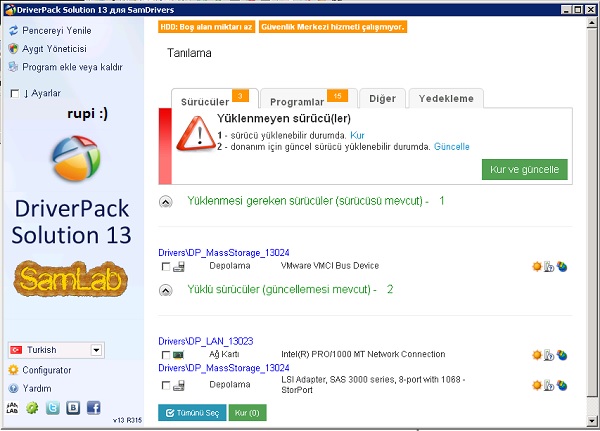Switch to the Sürücüler tab
The width and height of the screenshot is (600, 431).
coord(215,99)
